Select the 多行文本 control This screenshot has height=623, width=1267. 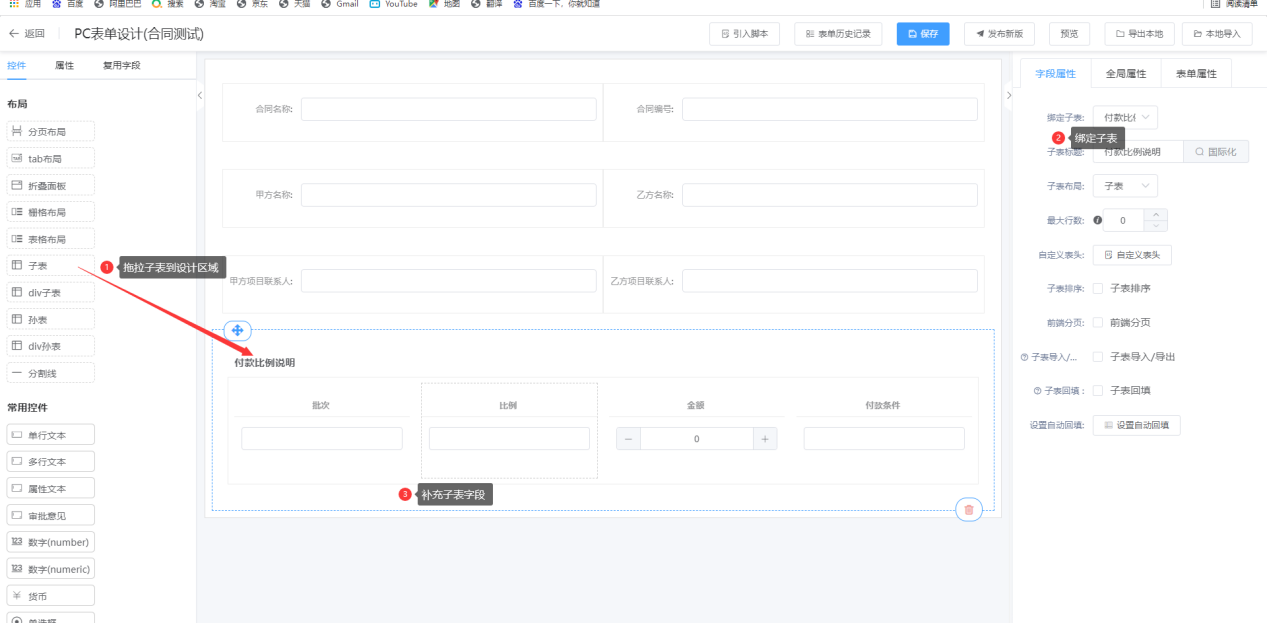click(x=51, y=462)
